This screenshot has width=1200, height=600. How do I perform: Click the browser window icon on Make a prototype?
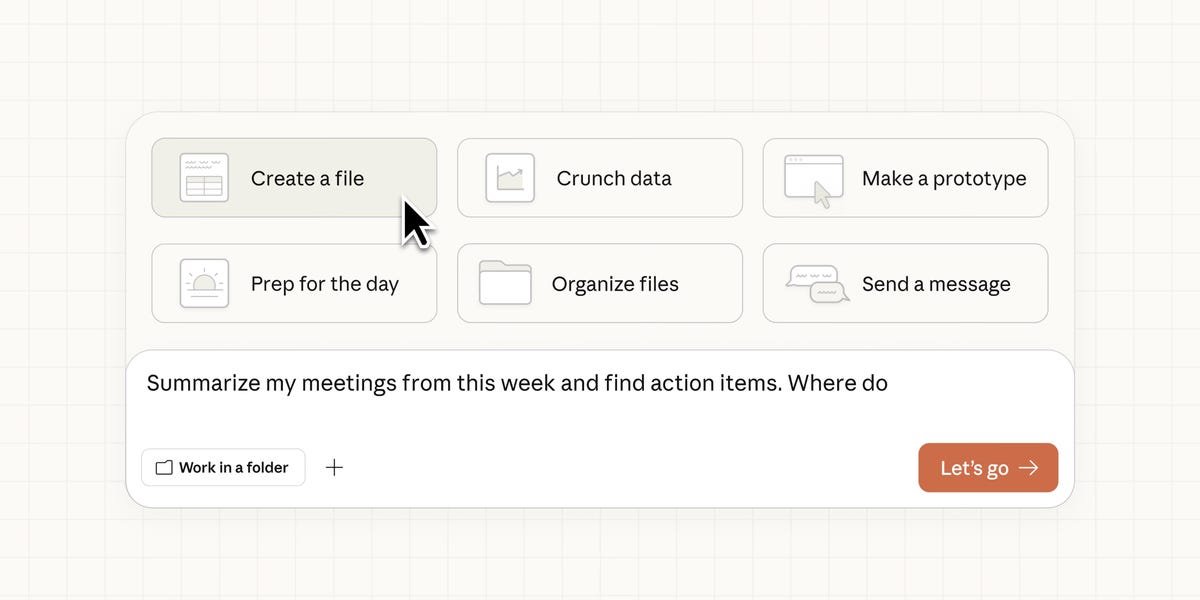click(x=813, y=179)
